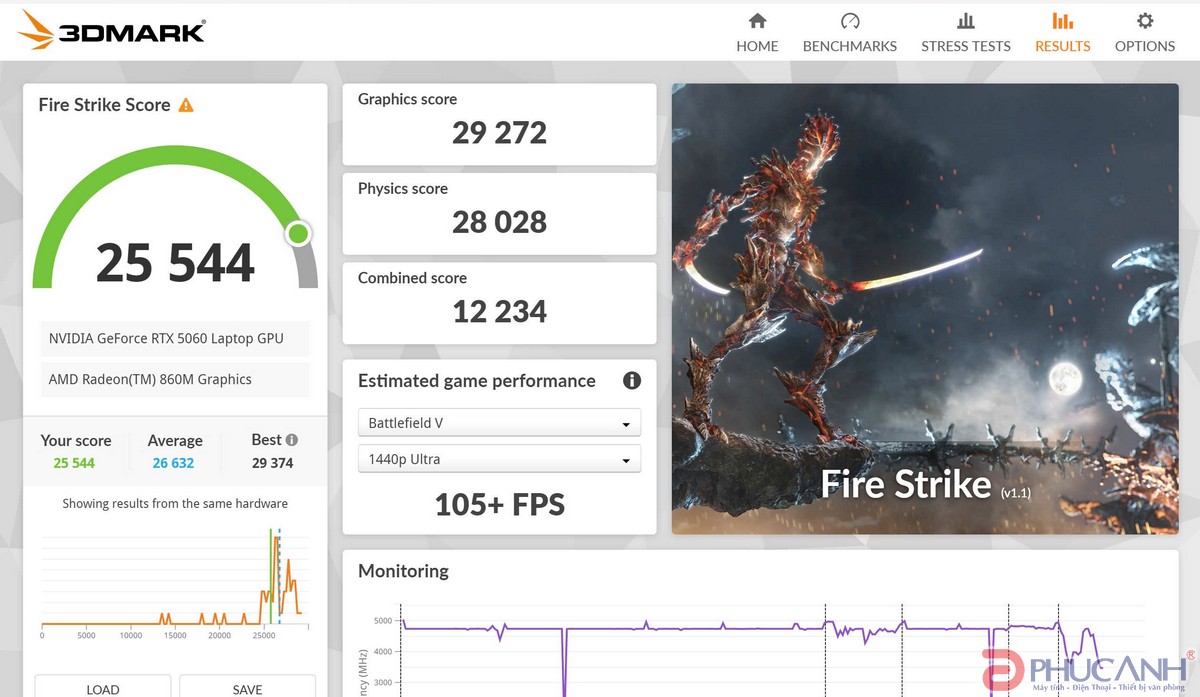
Task: Click the warning icon next to Fire Strike Score
Action: point(187,104)
